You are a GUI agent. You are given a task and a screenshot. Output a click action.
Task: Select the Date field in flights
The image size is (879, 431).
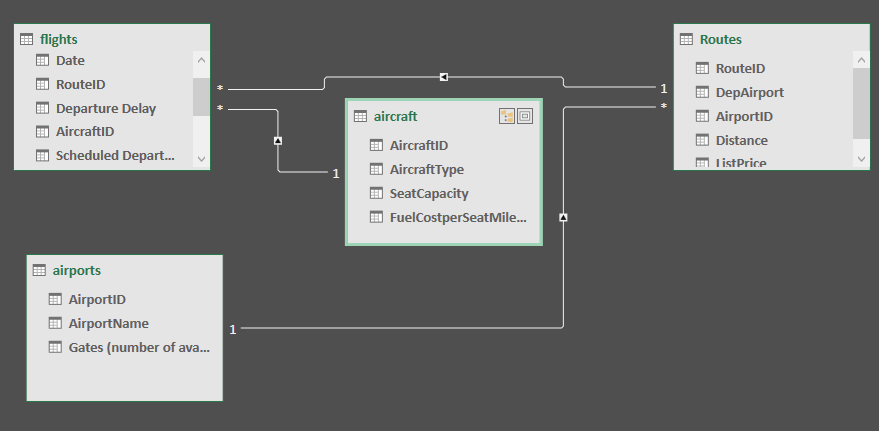[70, 61]
